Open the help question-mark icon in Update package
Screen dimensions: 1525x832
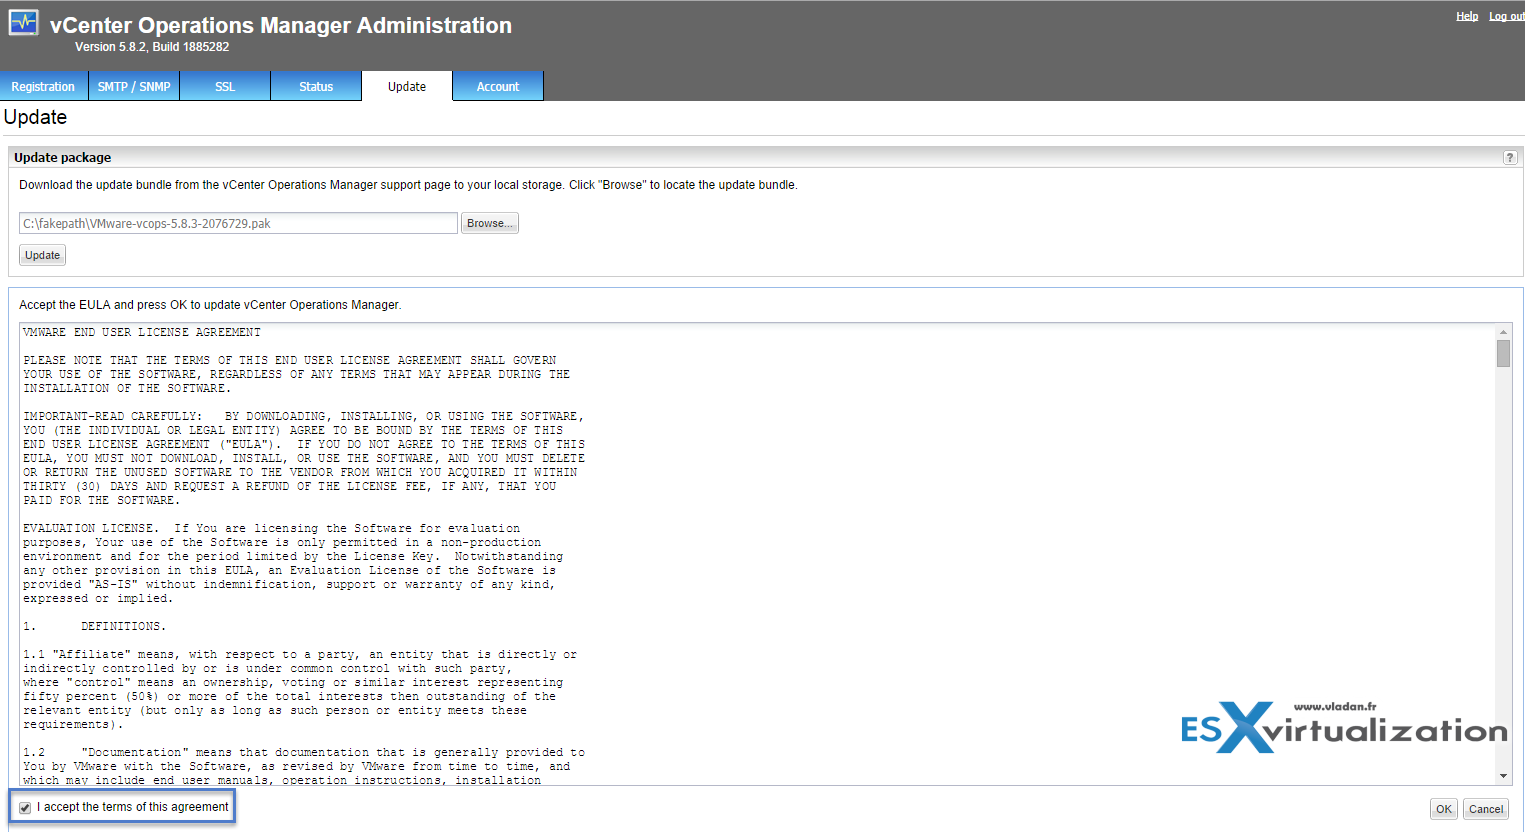coord(1510,157)
